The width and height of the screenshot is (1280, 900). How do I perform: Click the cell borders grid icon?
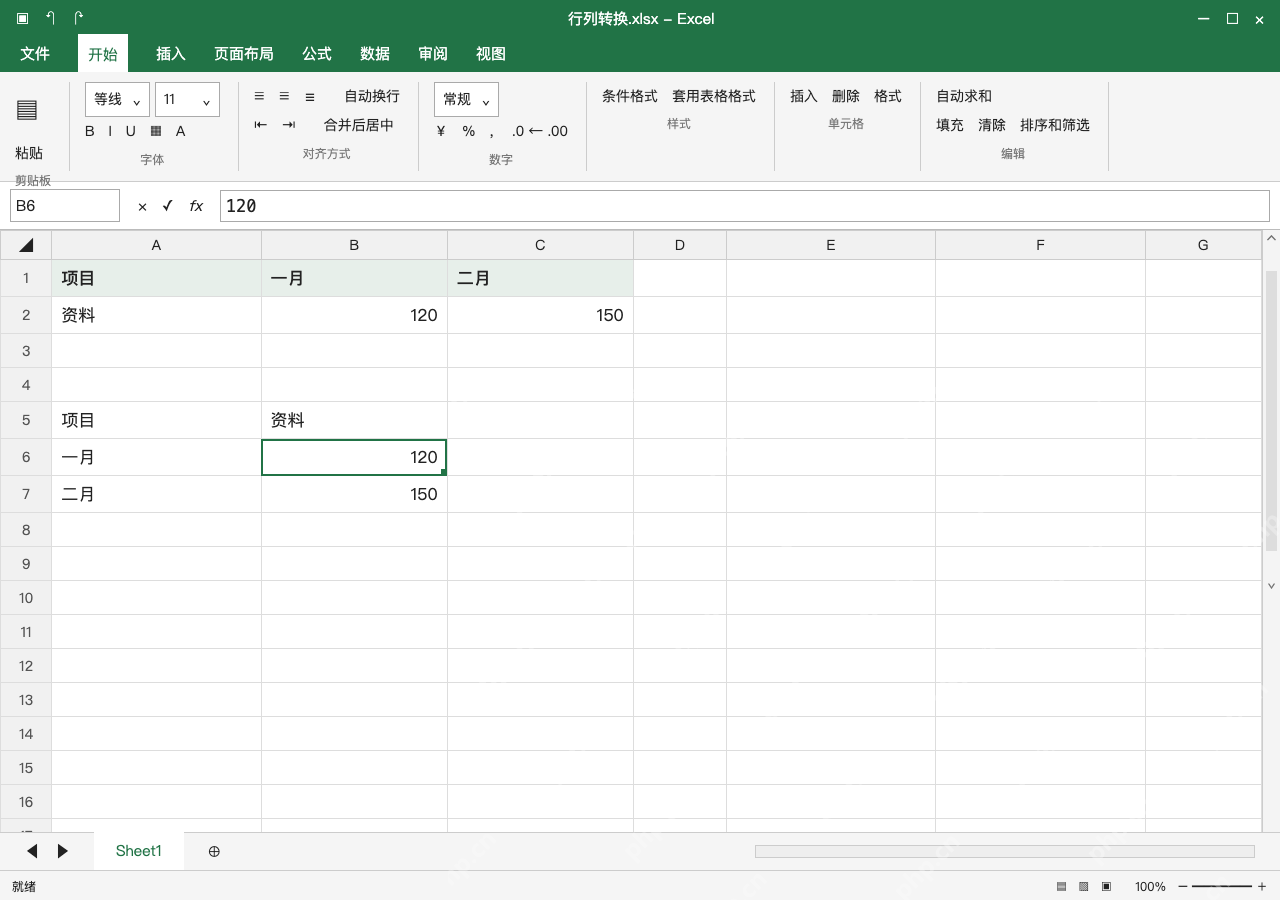156,131
